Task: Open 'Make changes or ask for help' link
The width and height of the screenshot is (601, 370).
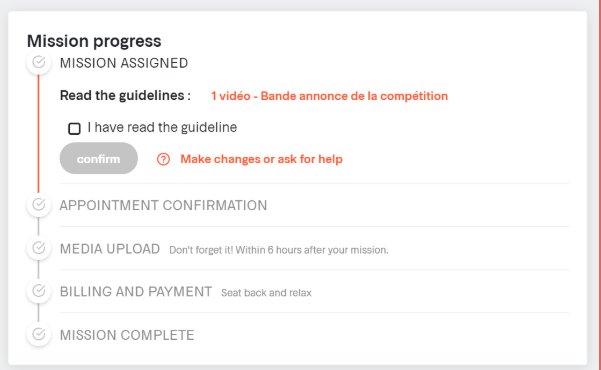Action: [x=261, y=159]
